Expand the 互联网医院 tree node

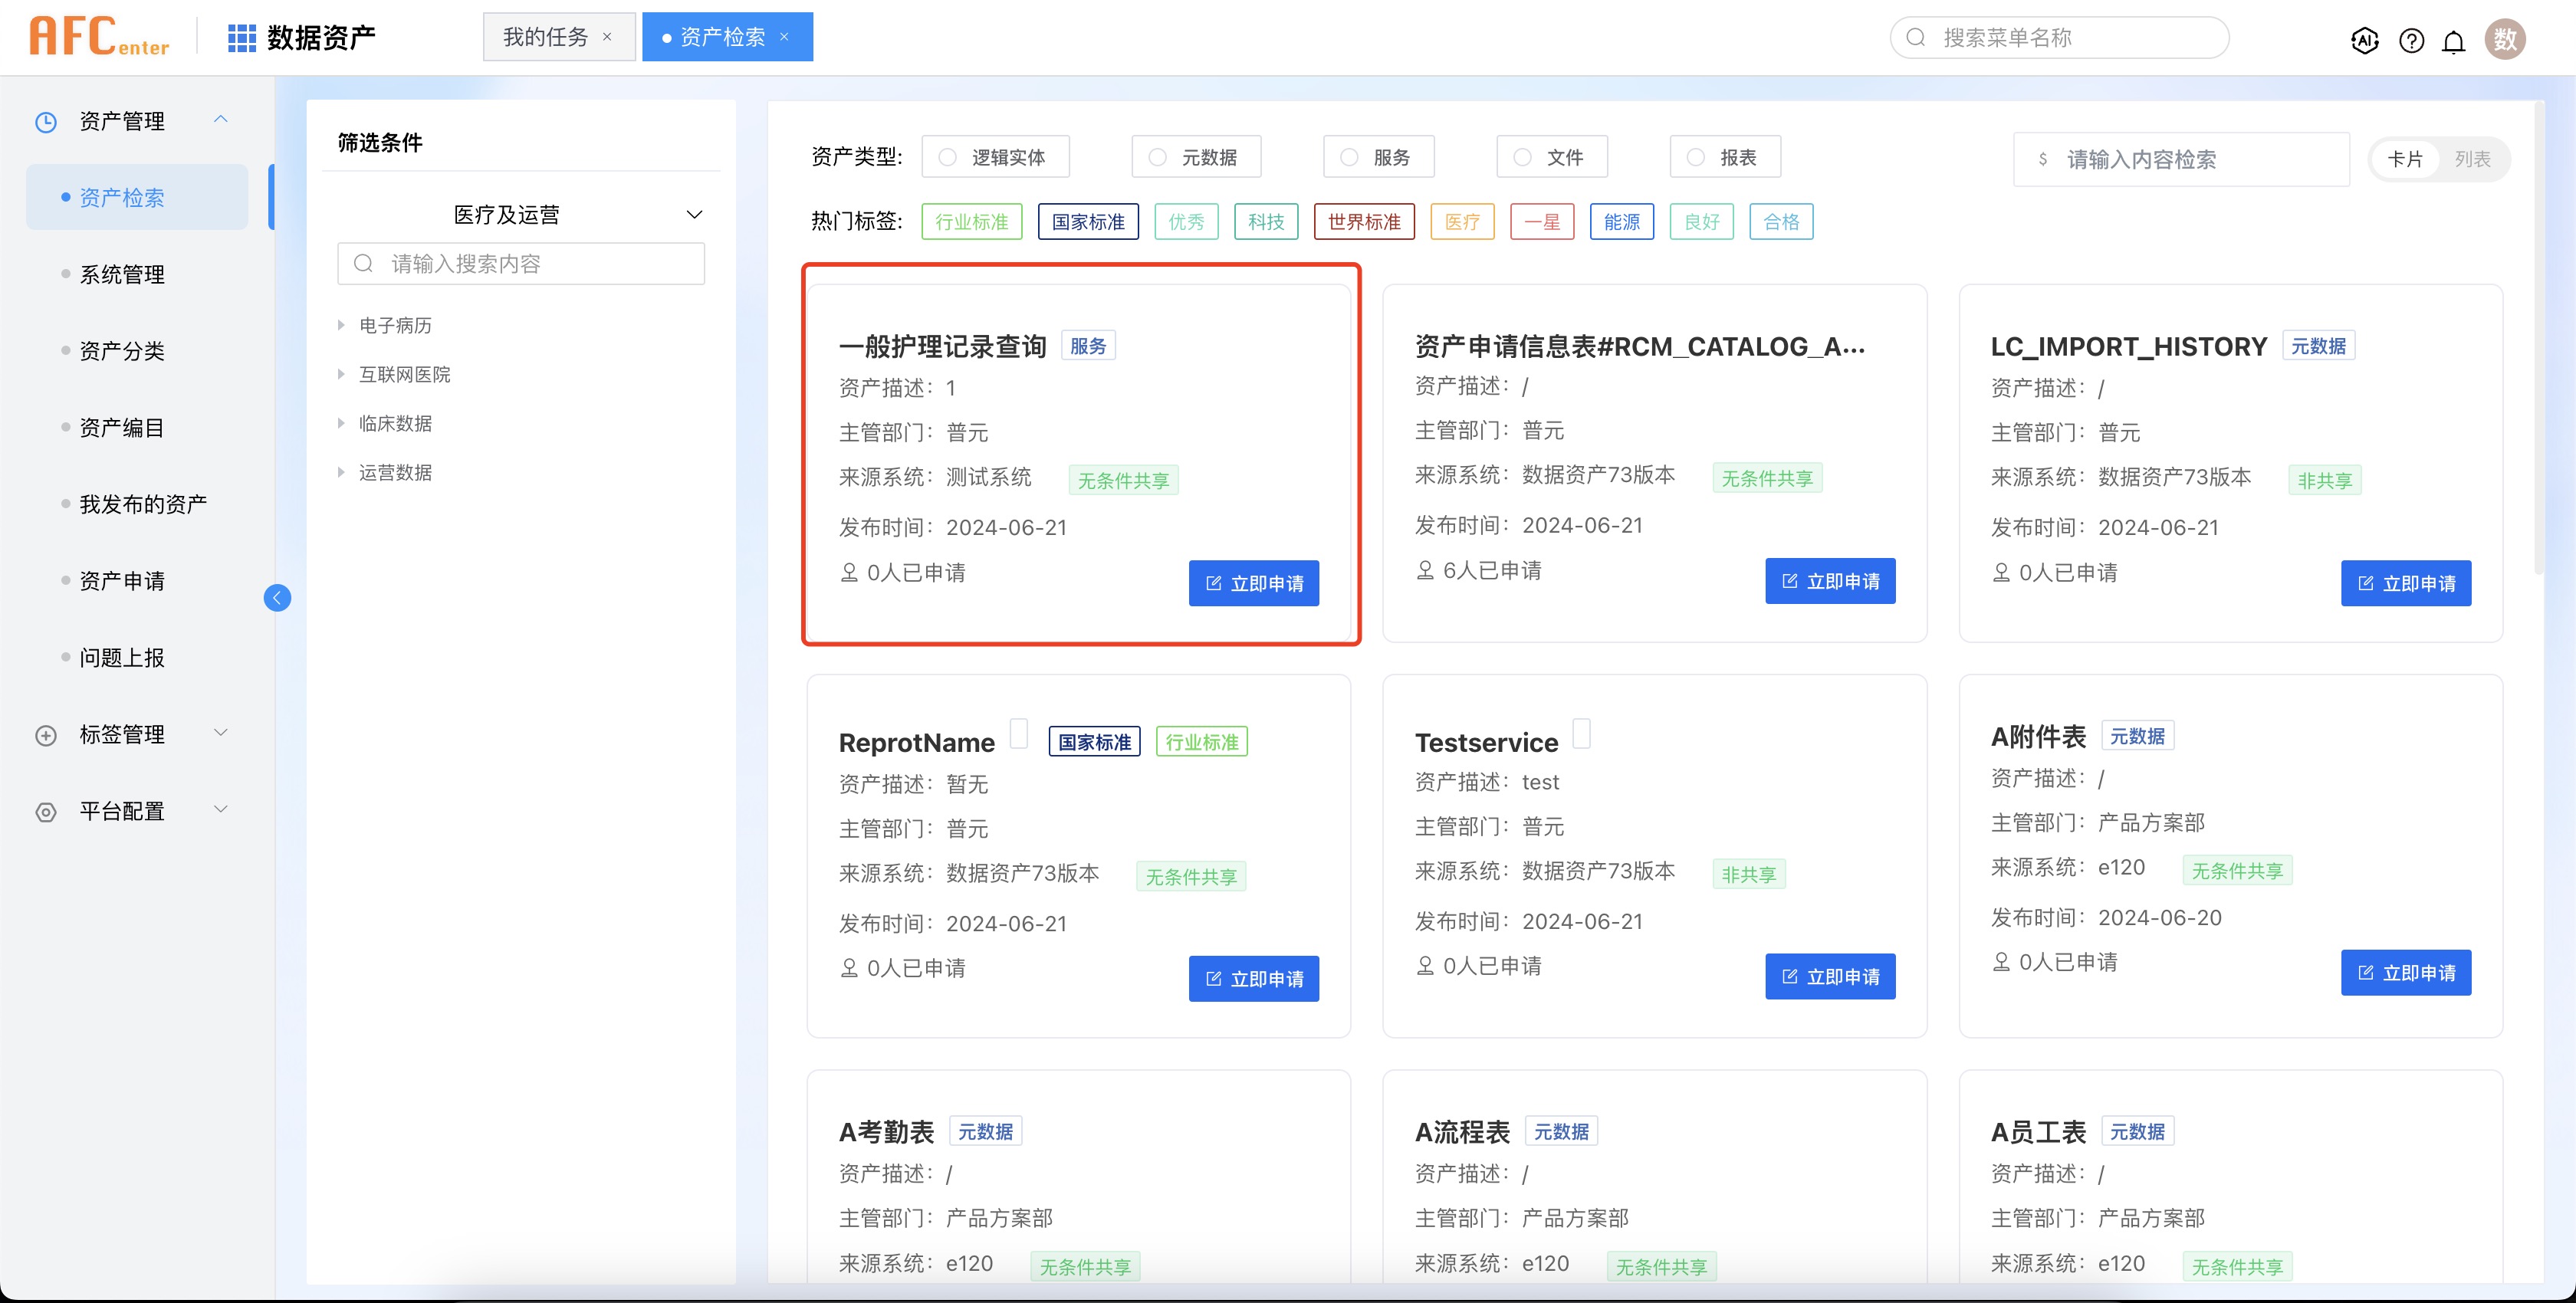(x=341, y=374)
